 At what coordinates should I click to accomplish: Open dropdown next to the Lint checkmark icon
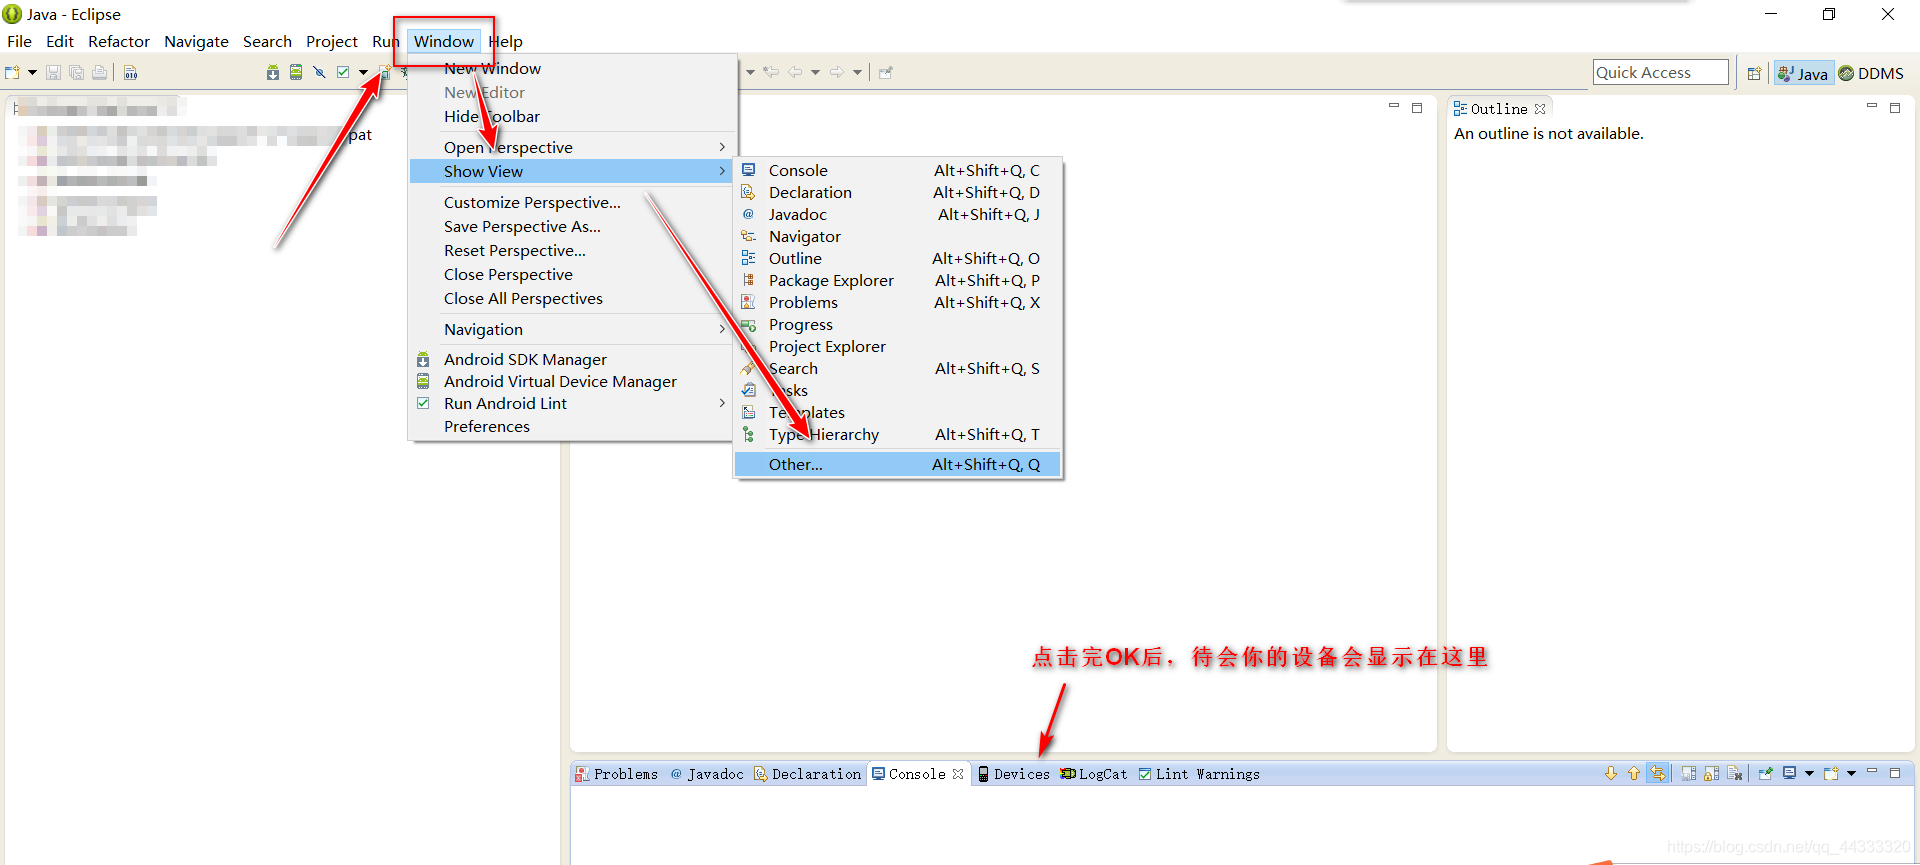click(363, 72)
